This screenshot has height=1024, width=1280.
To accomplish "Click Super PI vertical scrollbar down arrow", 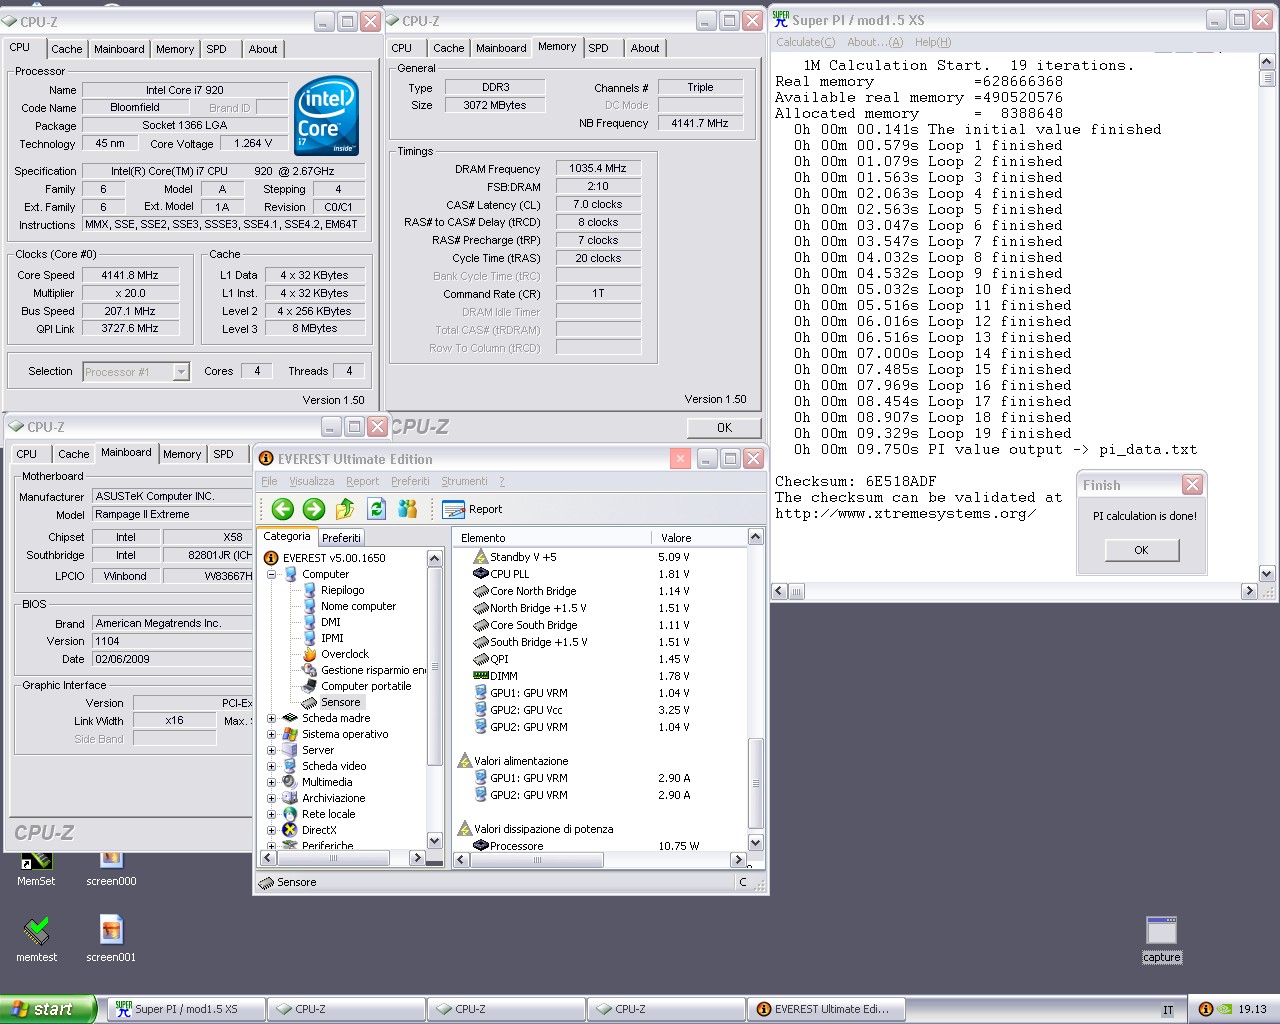I will [x=1267, y=574].
